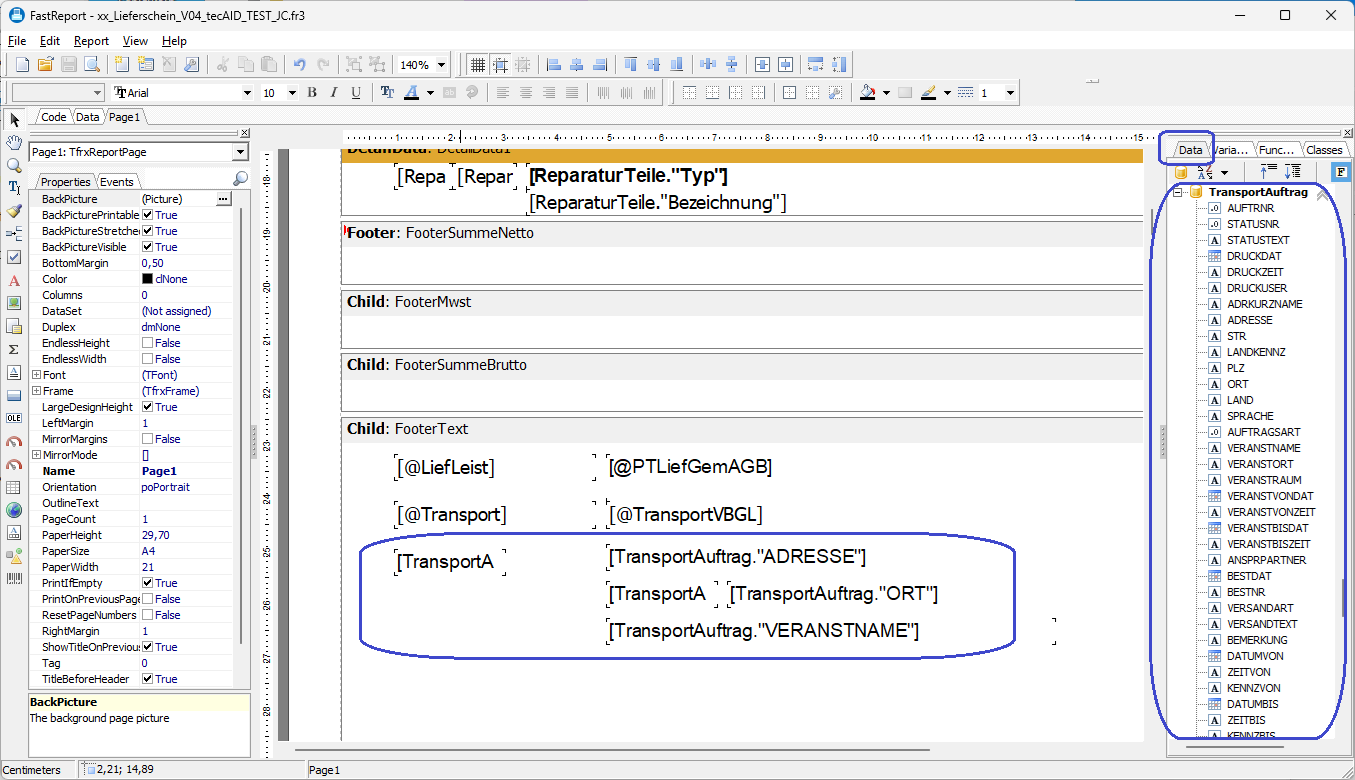This screenshot has height=780, width=1355.
Task: Enable the ResetPageNumbers checkbox
Action: pos(147,615)
